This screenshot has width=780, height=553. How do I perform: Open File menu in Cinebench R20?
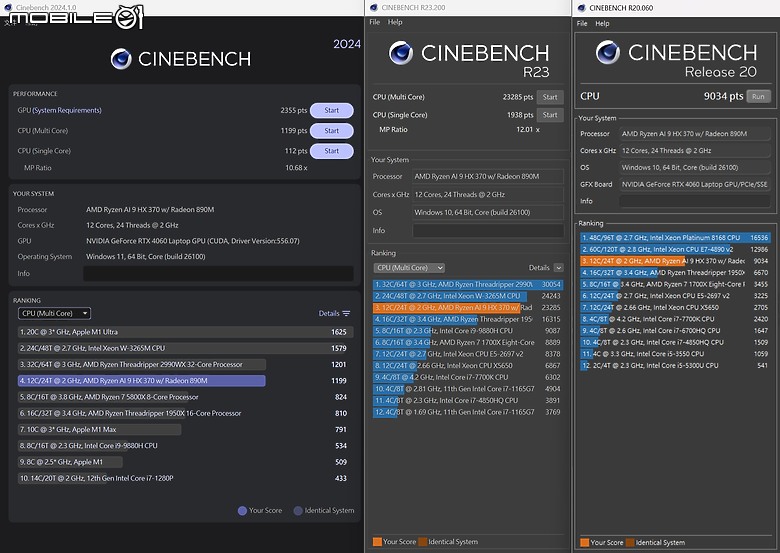[x=582, y=23]
